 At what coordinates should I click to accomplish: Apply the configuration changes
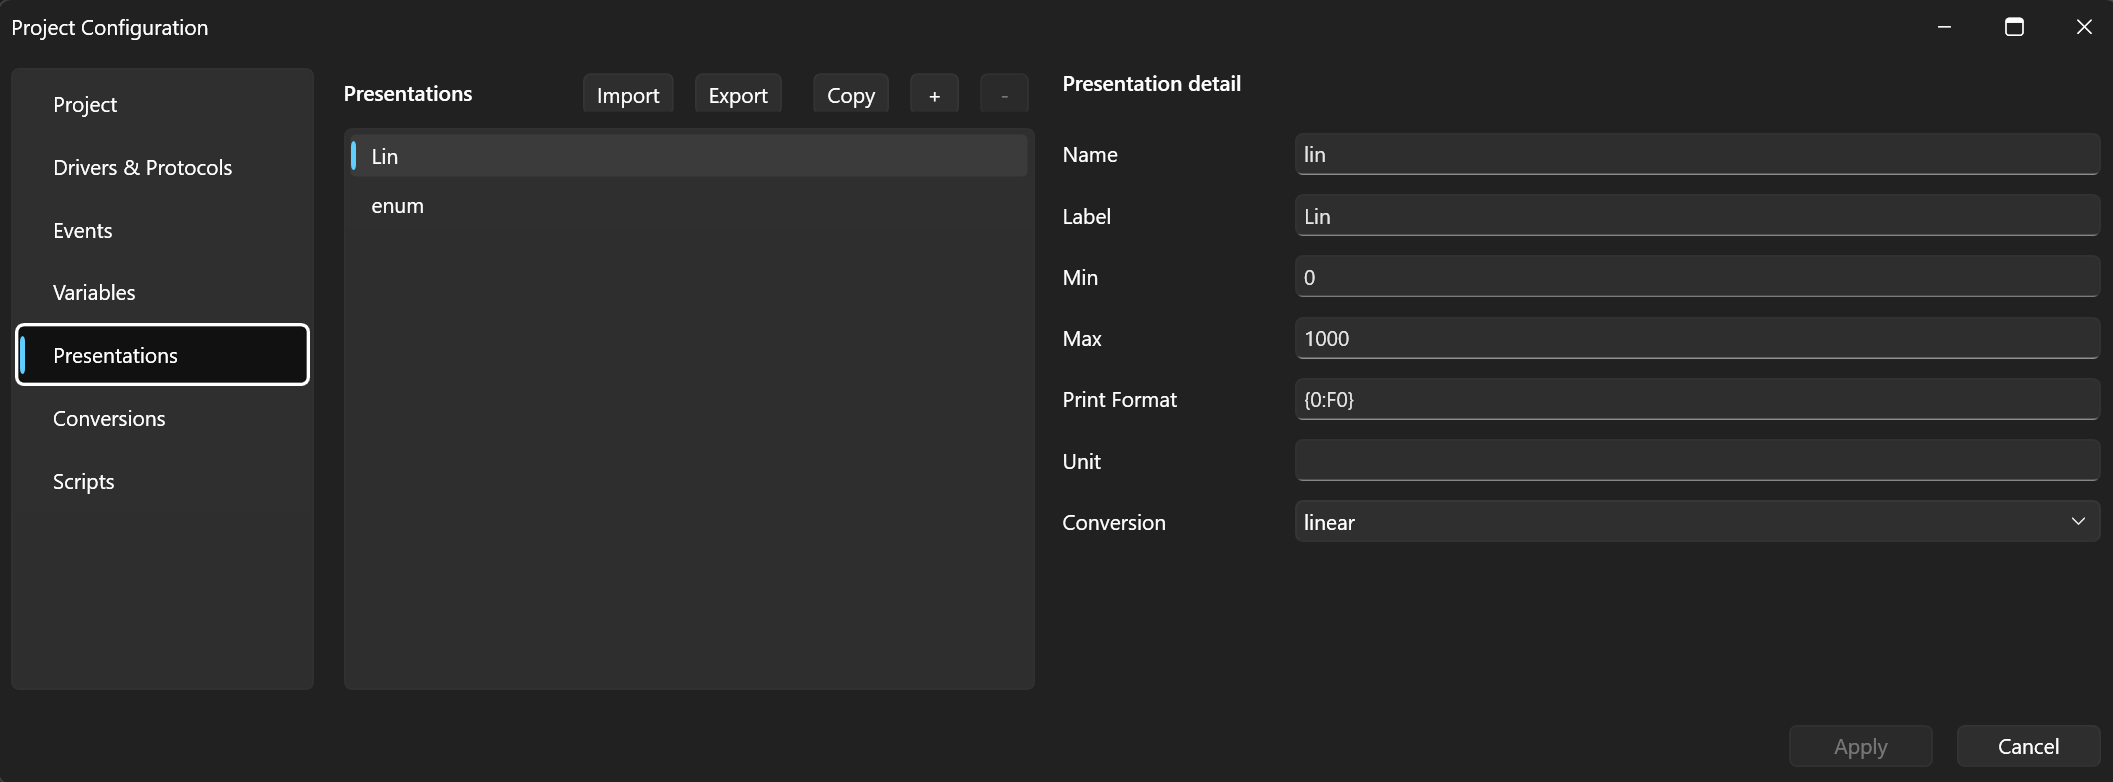pyautogui.click(x=1860, y=747)
